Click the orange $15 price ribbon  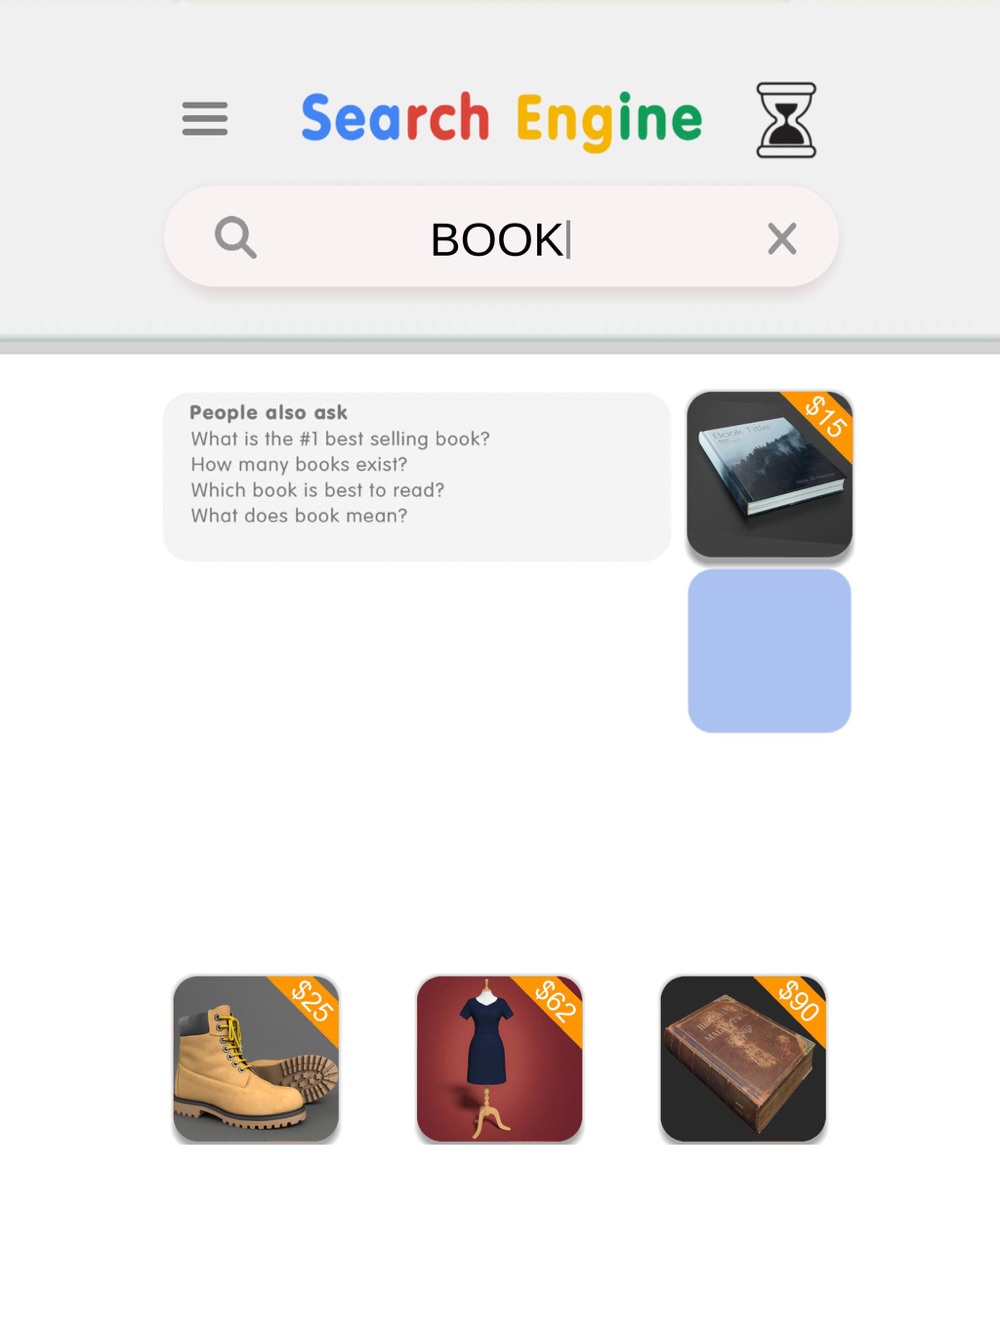coord(825,418)
